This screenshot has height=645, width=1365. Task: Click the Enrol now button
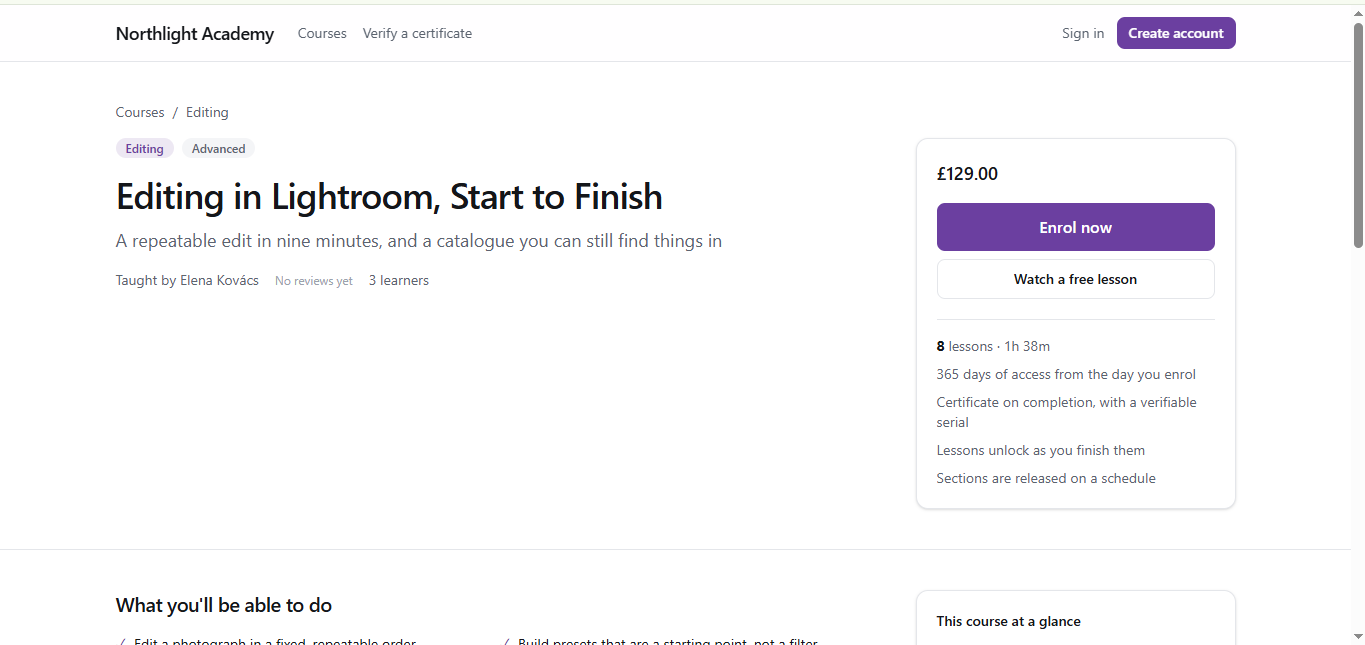click(1075, 227)
